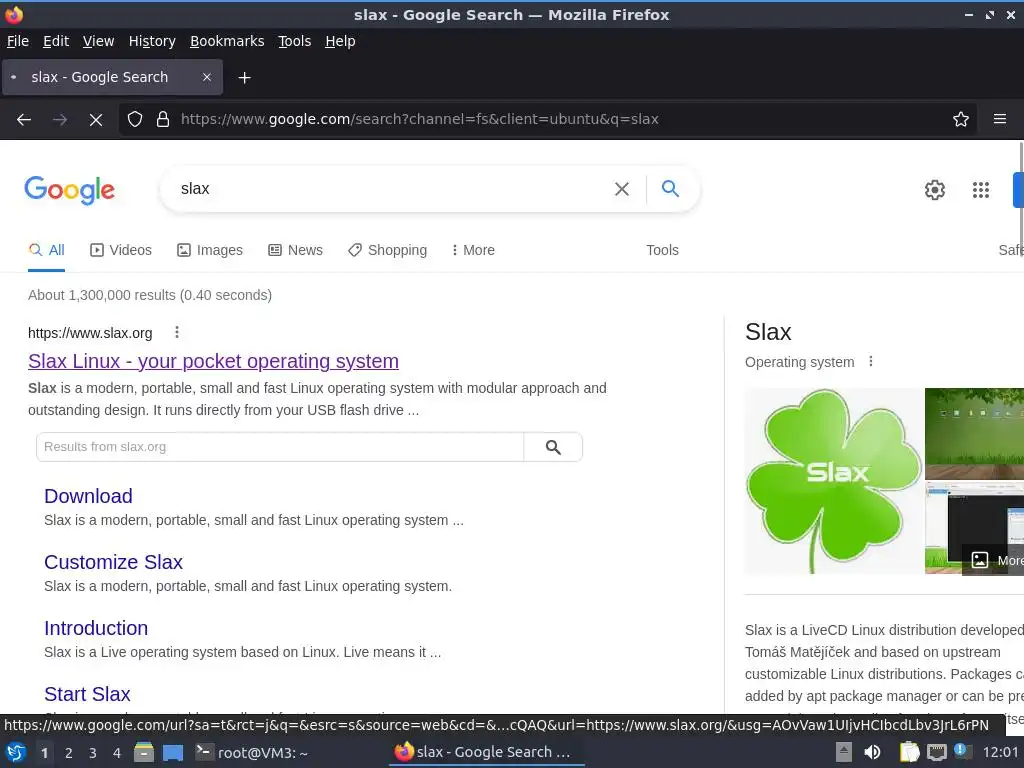Switch to workspace 2
The width and height of the screenshot is (1024, 768).
69,753
